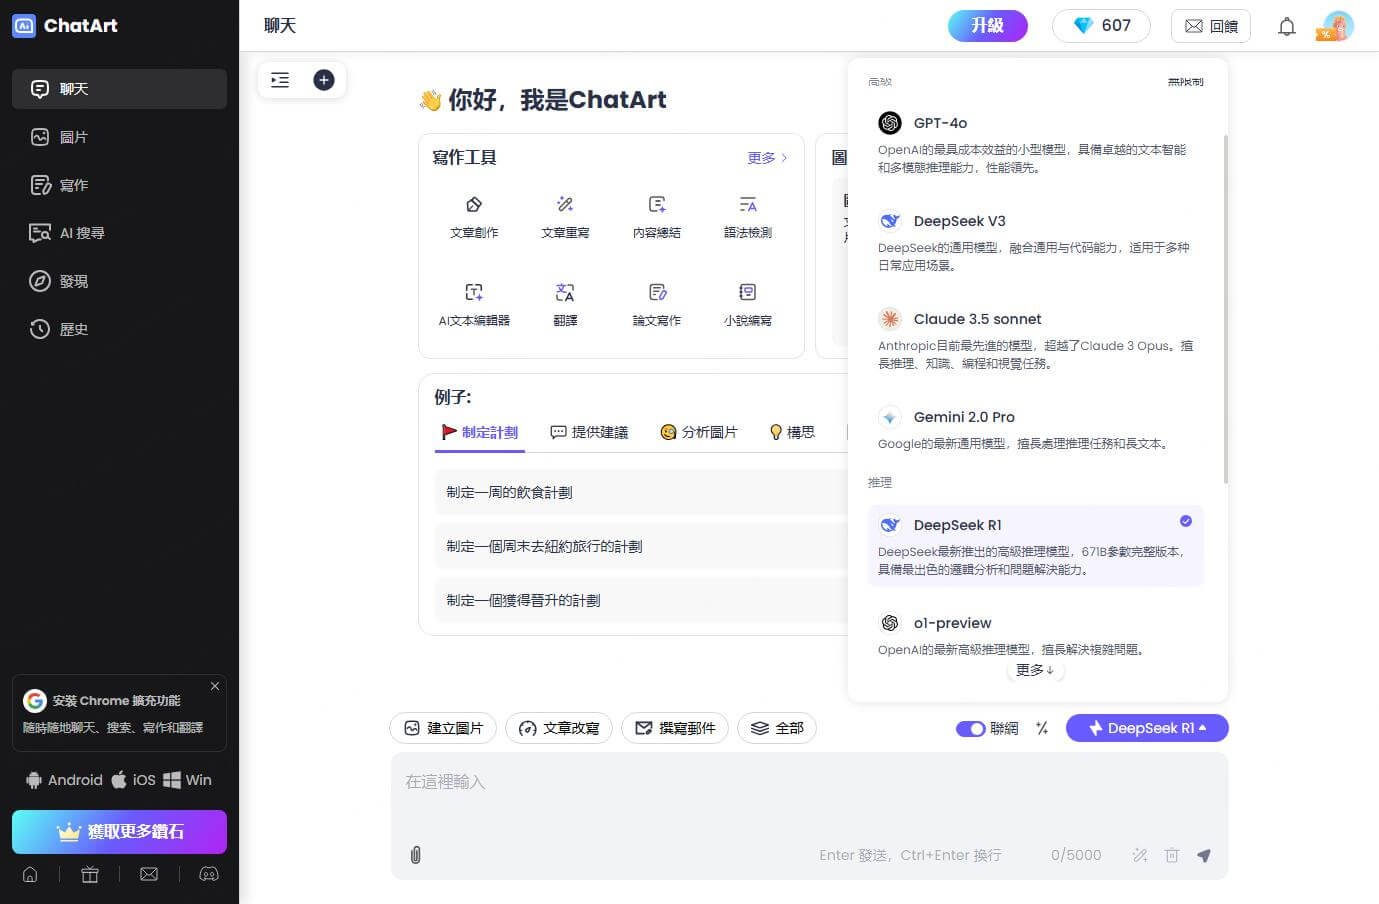
Task: Click the percent settings icon beside 聯網
Action: (1042, 728)
